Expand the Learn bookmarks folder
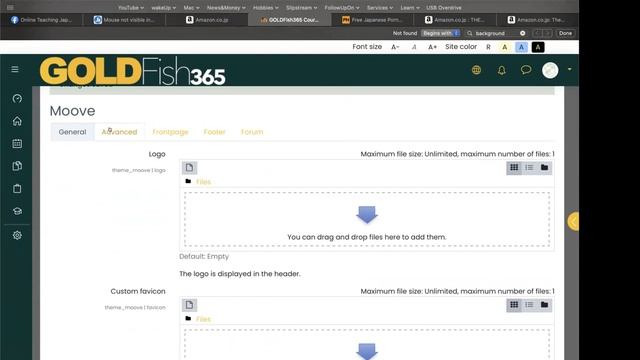 click(x=410, y=8)
